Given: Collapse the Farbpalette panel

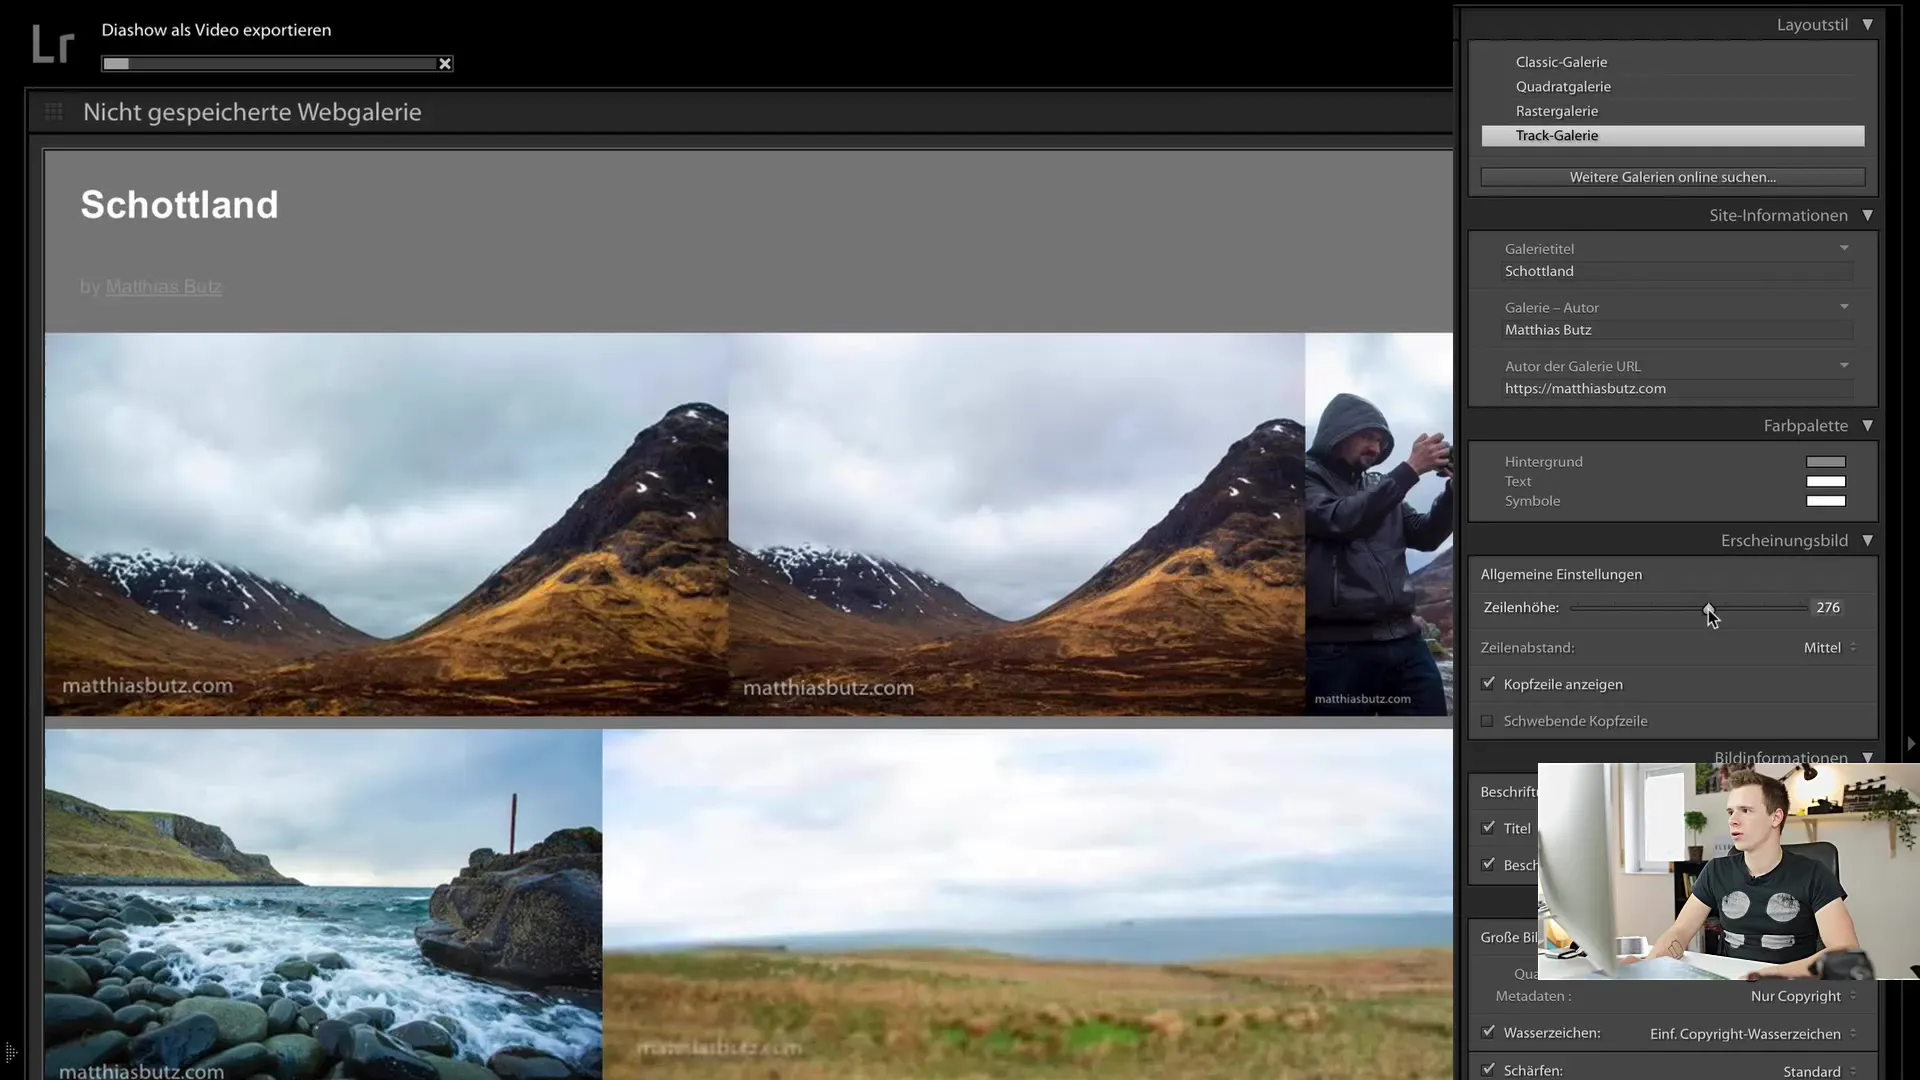Looking at the screenshot, I should [x=1867, y=426].
